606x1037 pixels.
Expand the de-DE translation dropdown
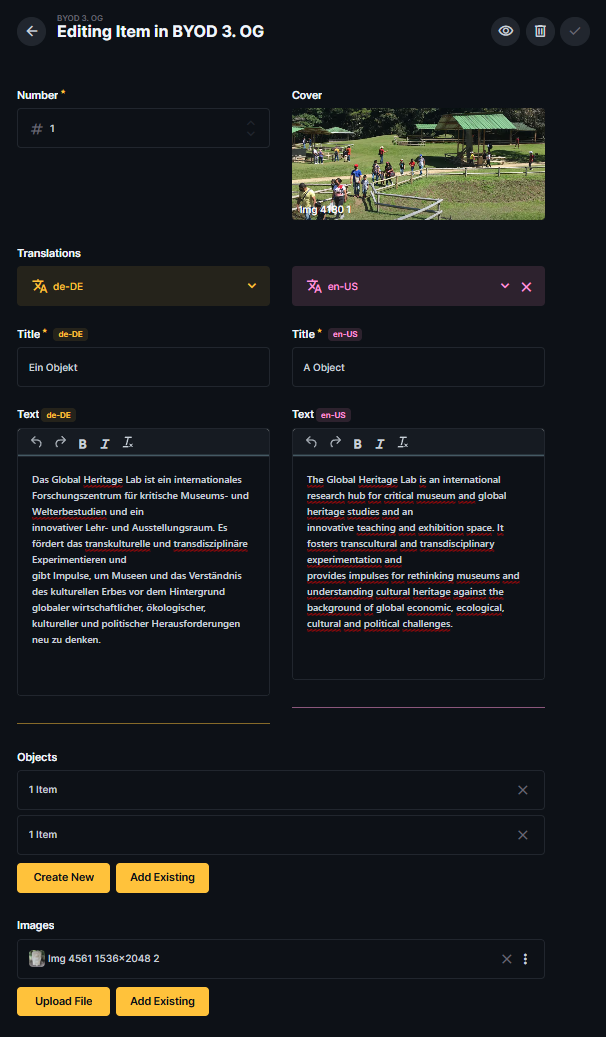[252, 286]
